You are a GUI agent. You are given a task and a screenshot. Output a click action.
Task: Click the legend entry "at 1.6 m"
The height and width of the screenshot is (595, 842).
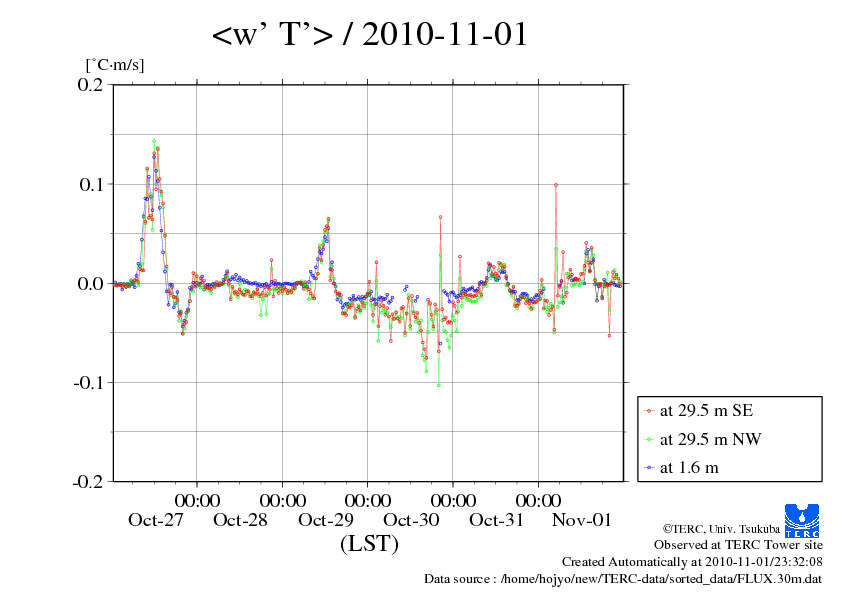[x=689, y=468]
